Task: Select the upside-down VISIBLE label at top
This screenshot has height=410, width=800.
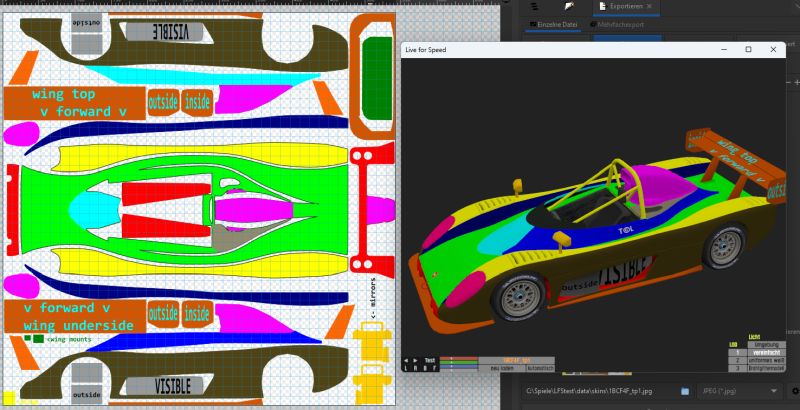Action: coord(170,32)
